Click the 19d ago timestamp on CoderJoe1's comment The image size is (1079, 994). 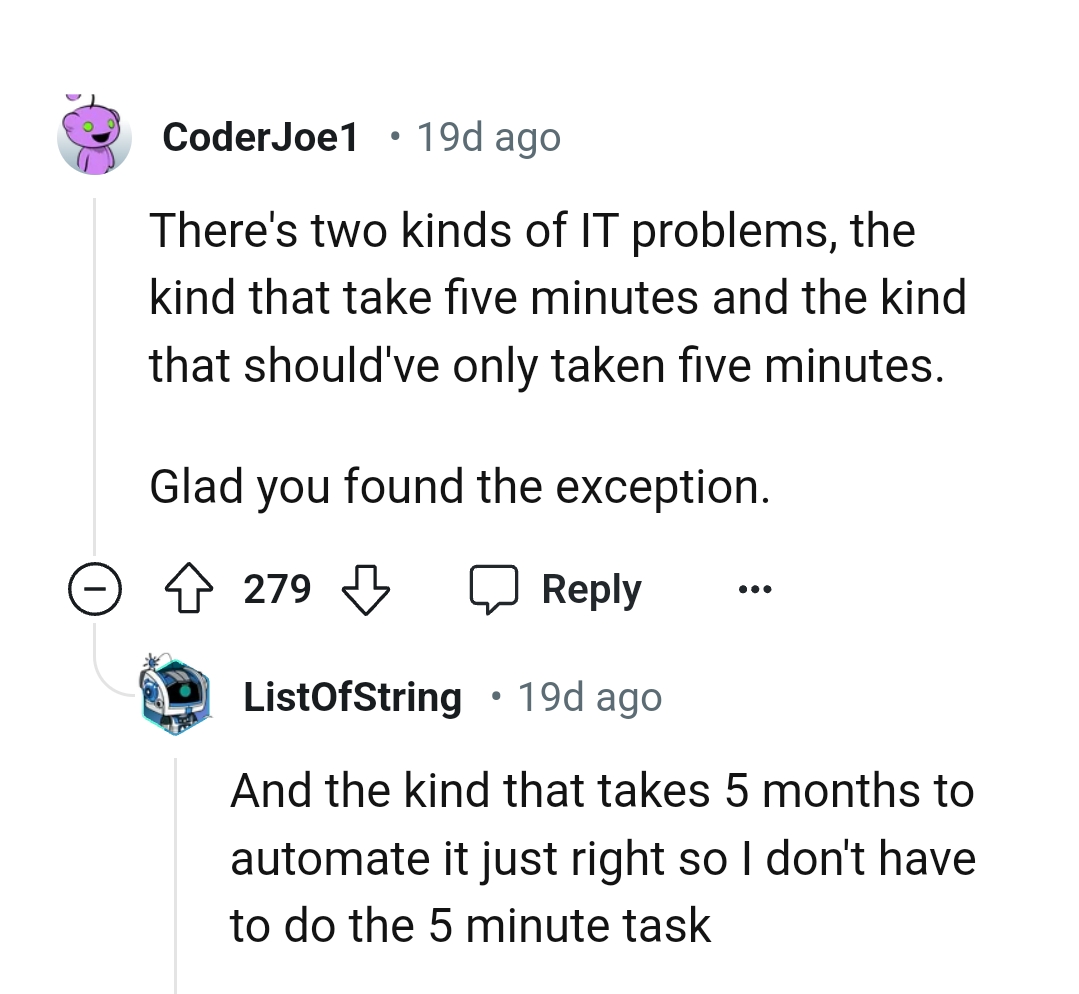[488, 137]
